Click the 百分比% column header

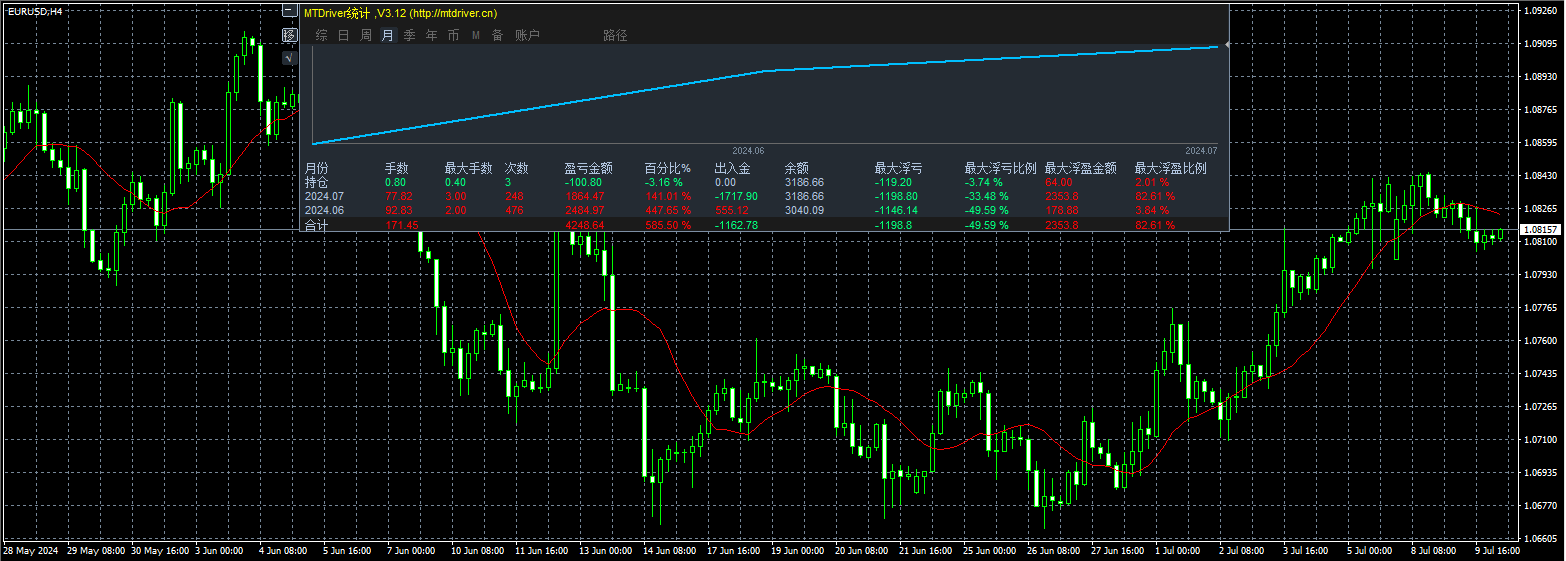point(667,169)
